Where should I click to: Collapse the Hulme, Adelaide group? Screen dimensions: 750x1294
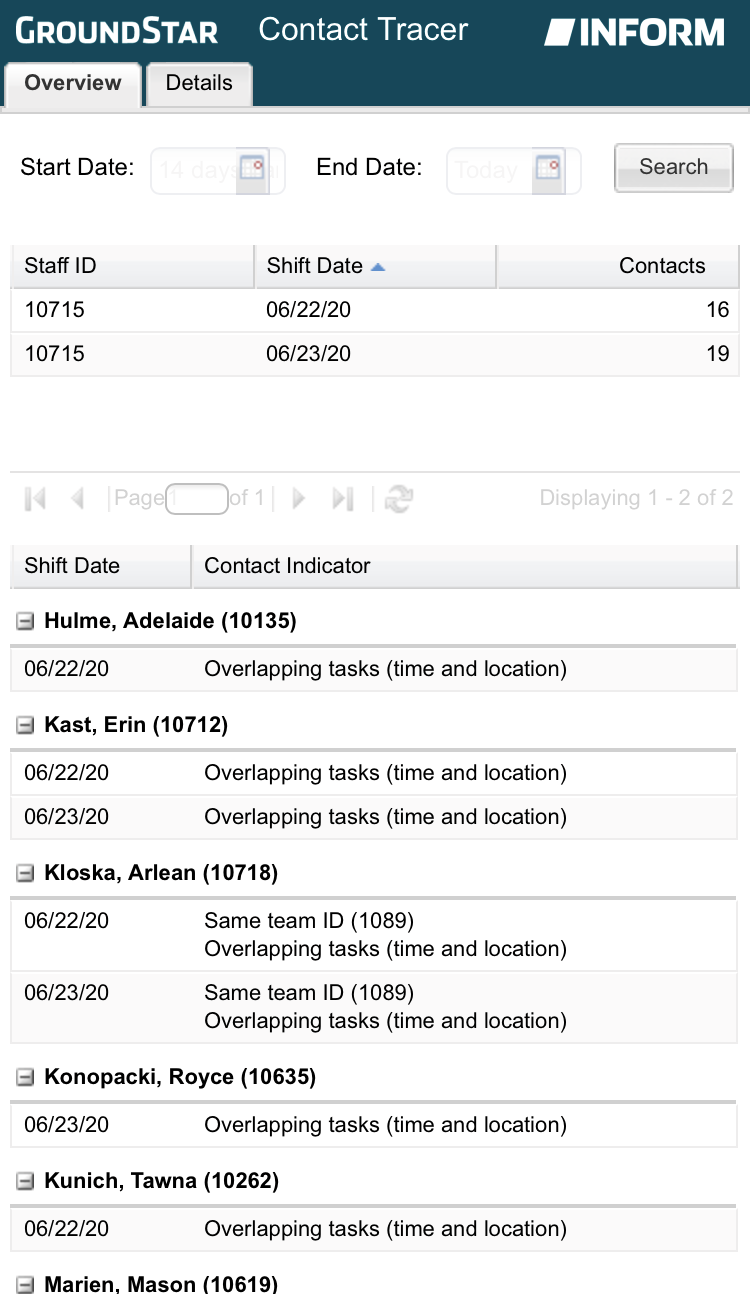(x=25, y=622)
